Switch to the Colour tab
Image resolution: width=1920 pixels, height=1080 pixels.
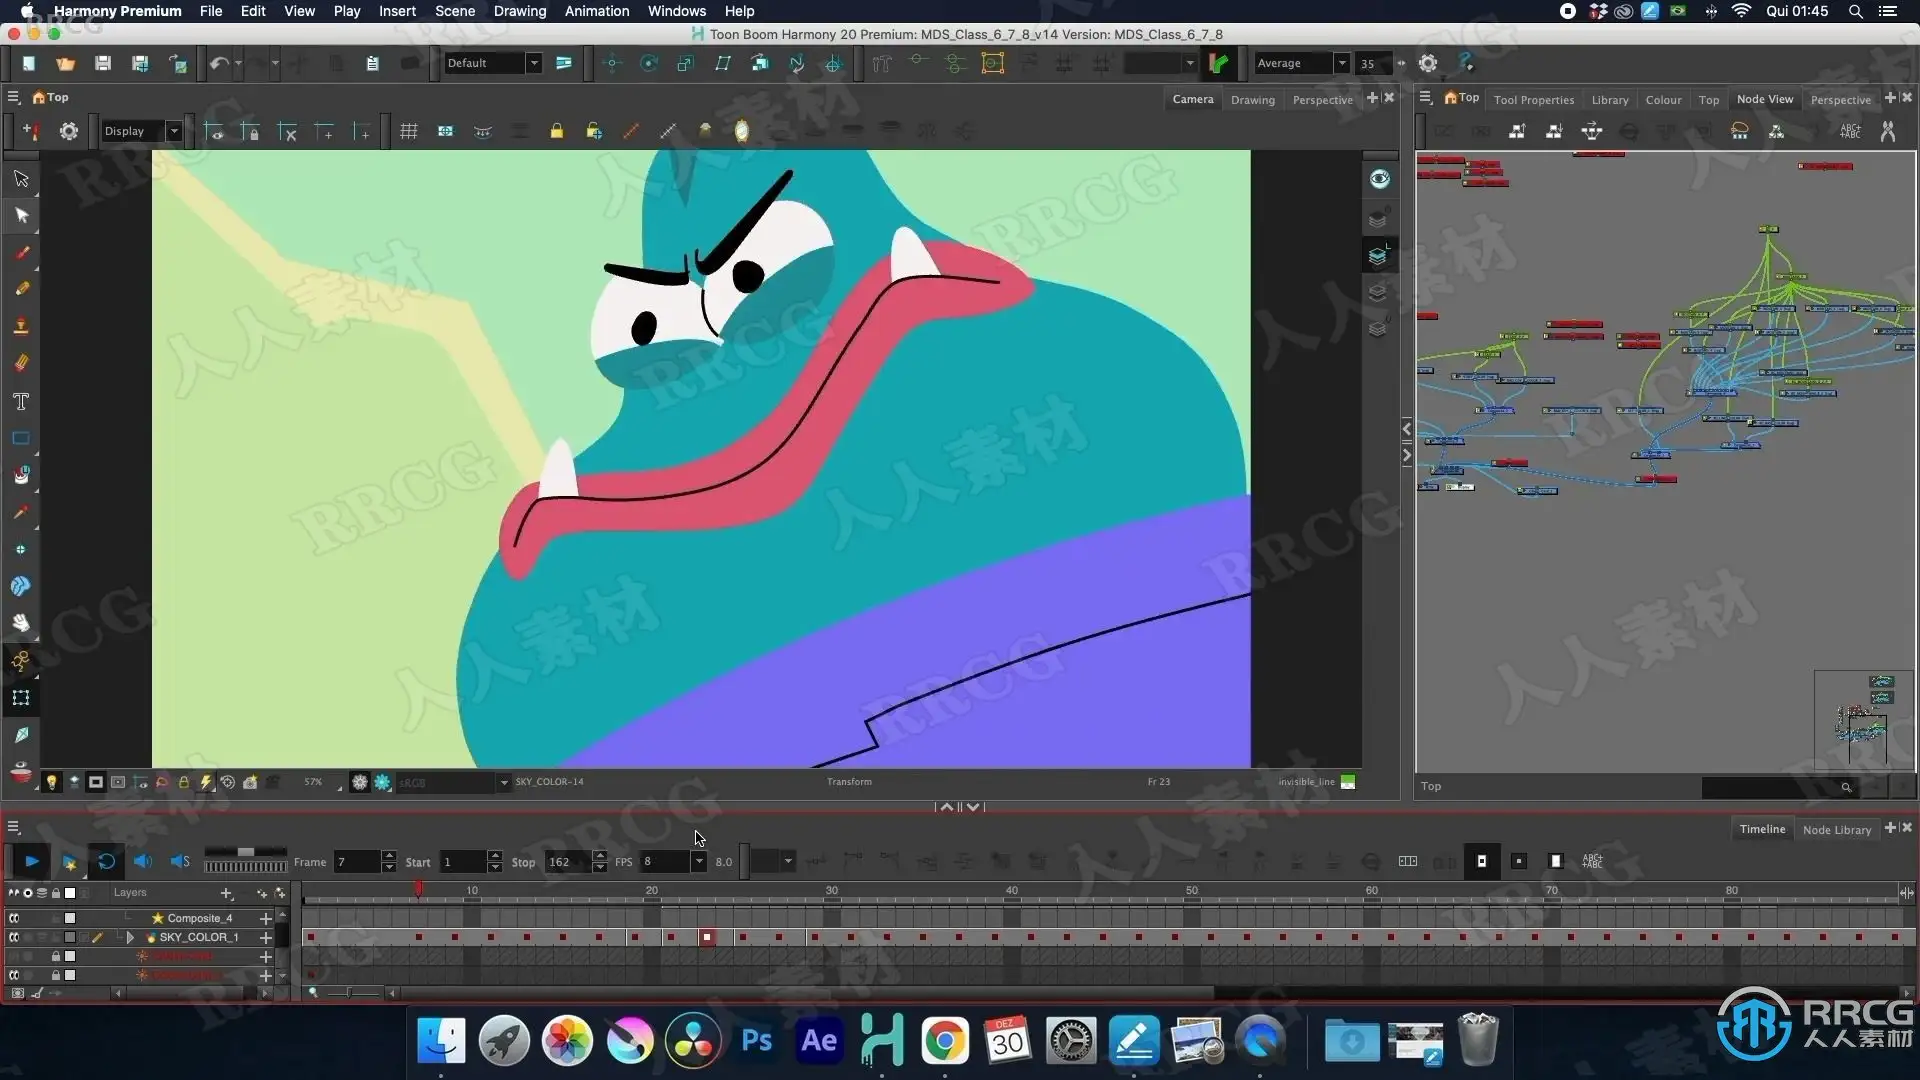1664,100
